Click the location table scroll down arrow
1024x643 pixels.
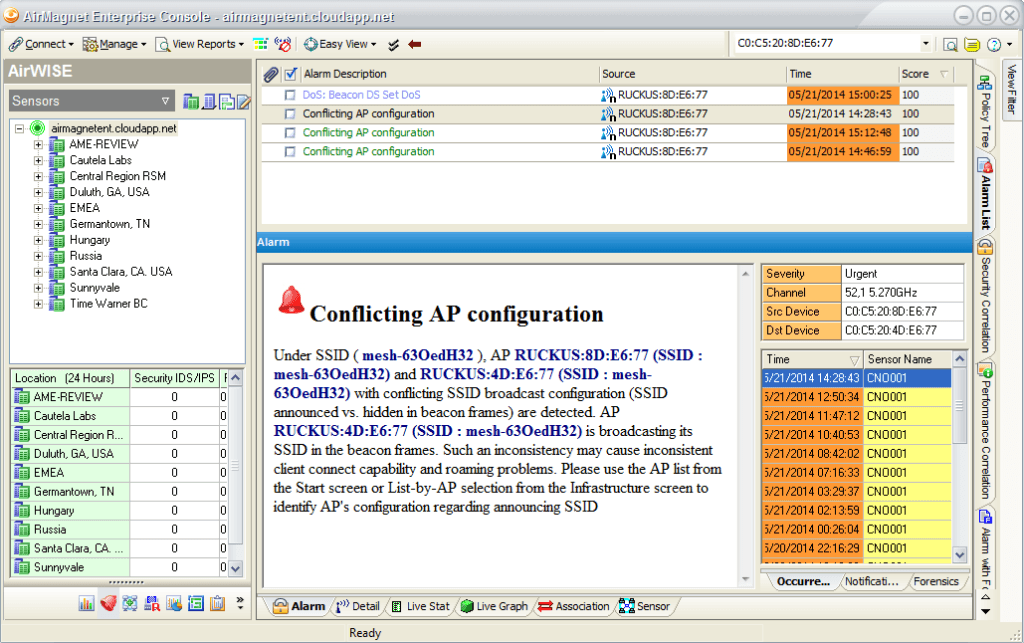[x=236, y=569]
